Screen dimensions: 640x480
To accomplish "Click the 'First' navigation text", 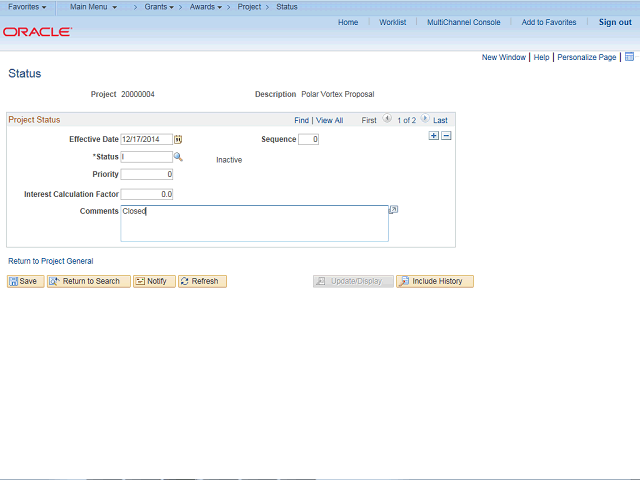I will pos(369,120).
